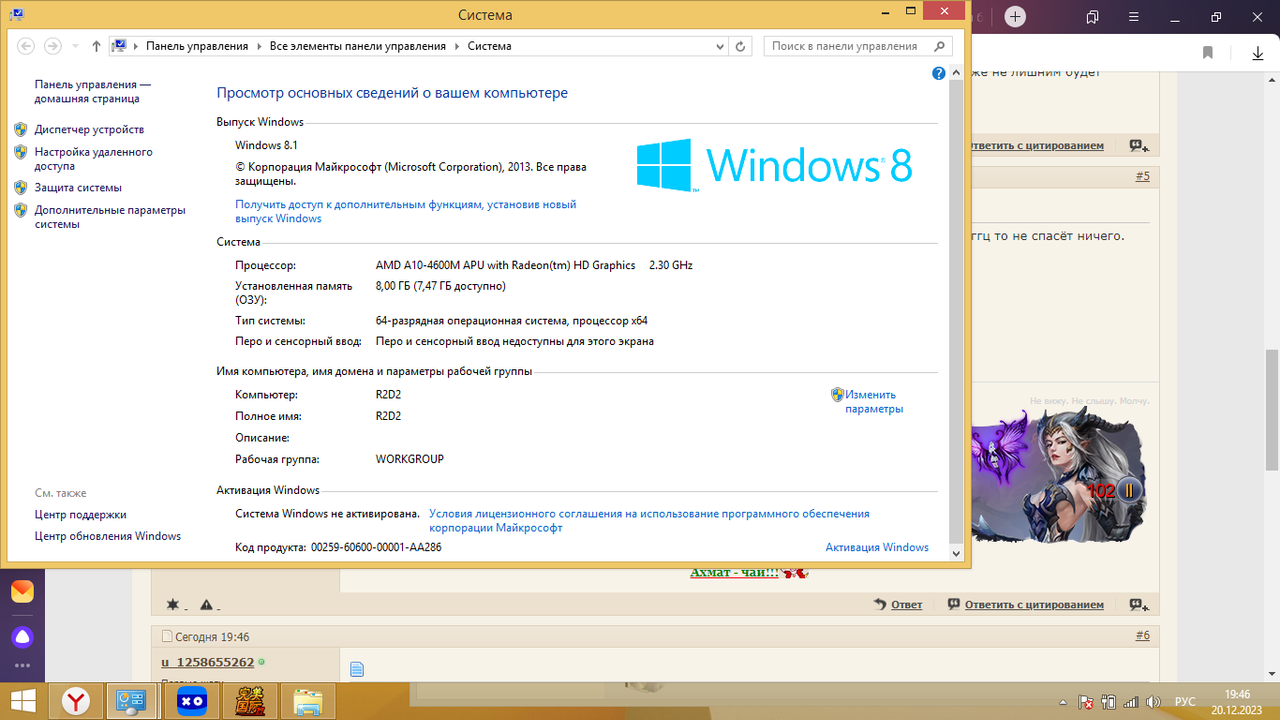Click the Up arrow navigation button
The height and width of the screenshot is (720, 1280).
pyautogui.click(x=96, y=46)
